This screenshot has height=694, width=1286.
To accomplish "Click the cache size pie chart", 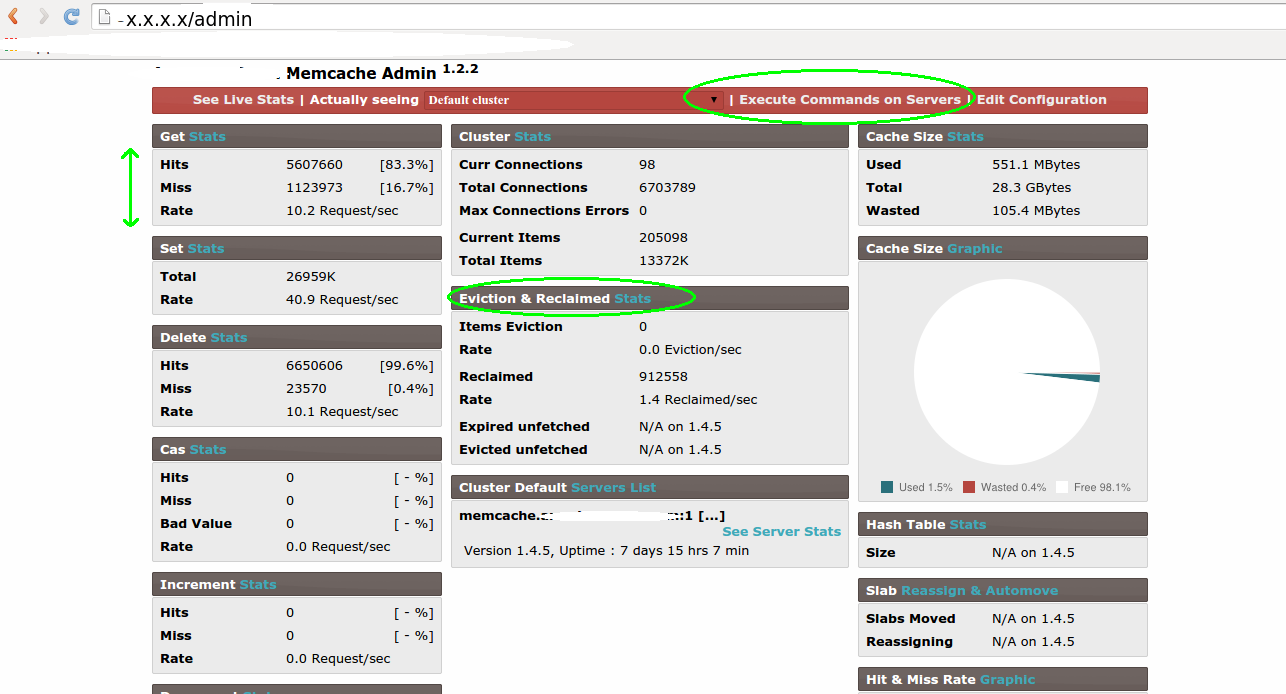I will coord(1007,372).
